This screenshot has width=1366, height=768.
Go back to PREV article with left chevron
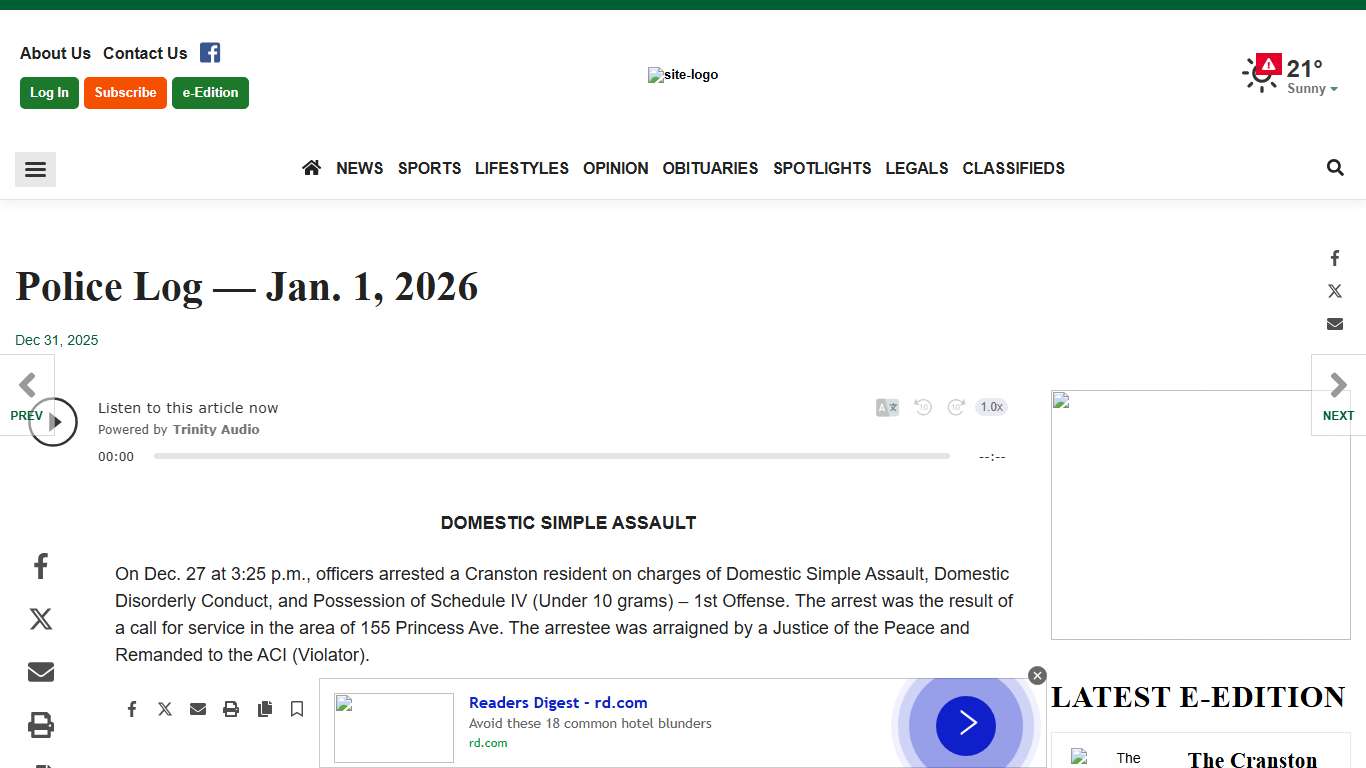click(x=29, y=384)
